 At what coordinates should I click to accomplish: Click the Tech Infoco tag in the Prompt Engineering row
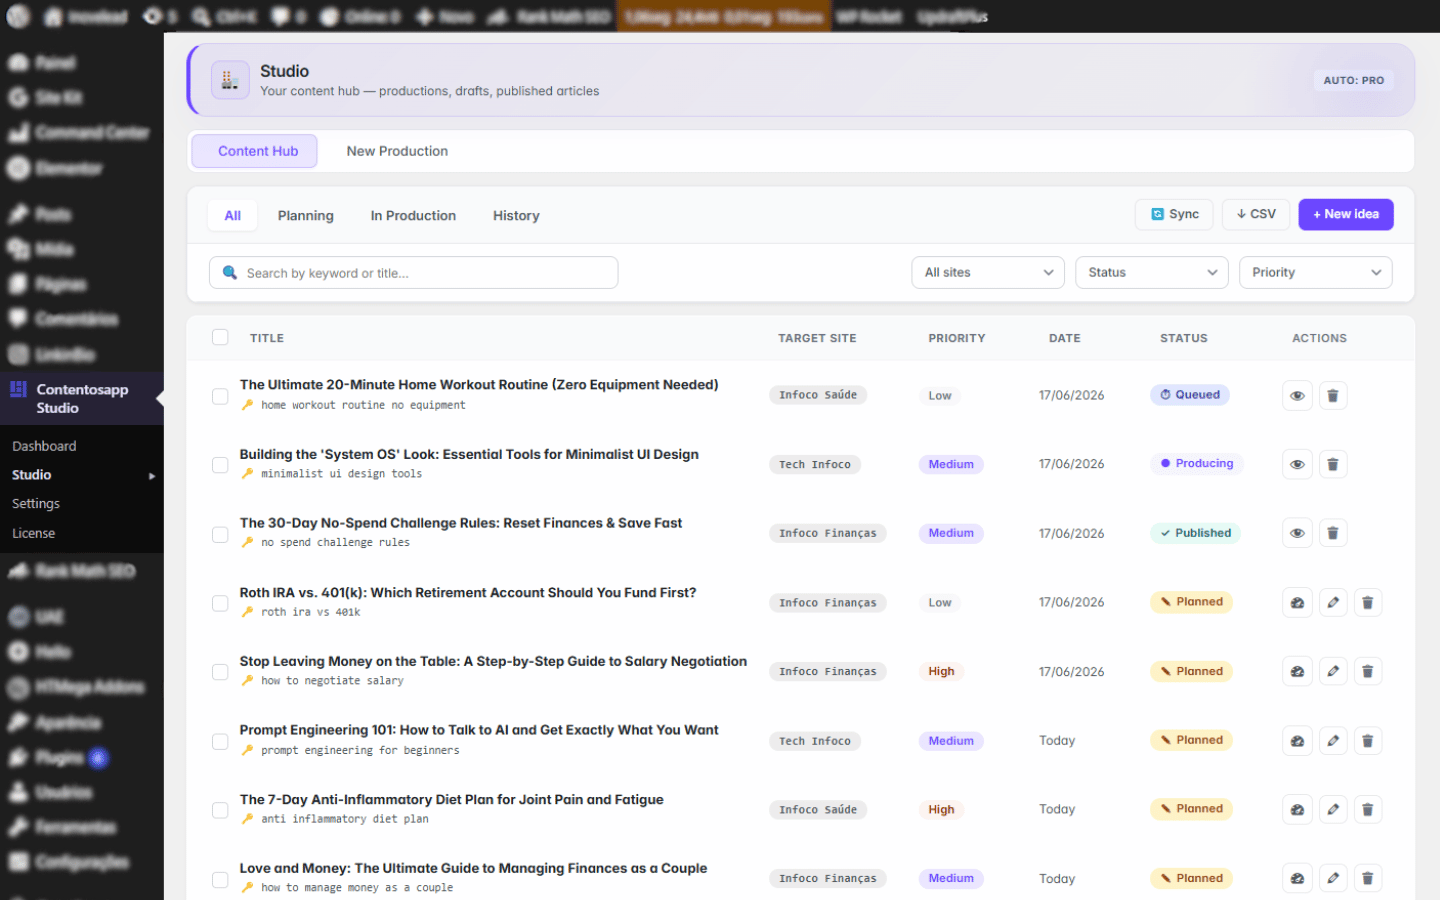pyautogui.click(x=815, y=741)
